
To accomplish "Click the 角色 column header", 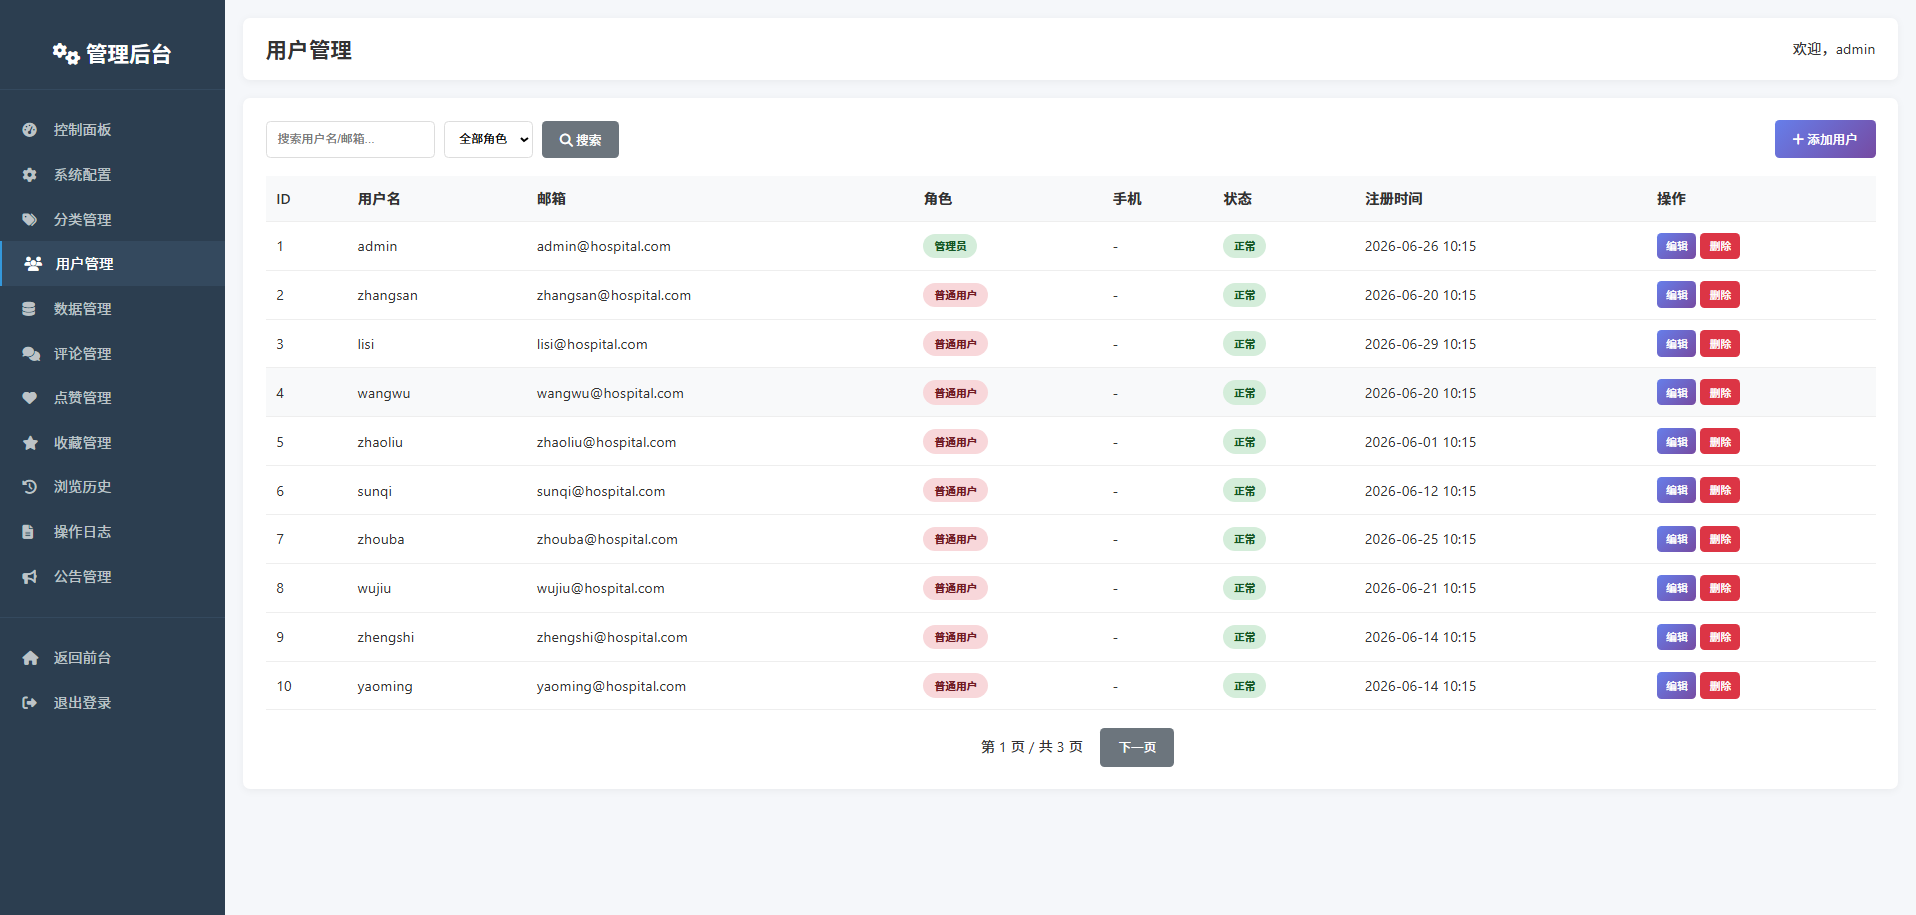I will point(938,199).
